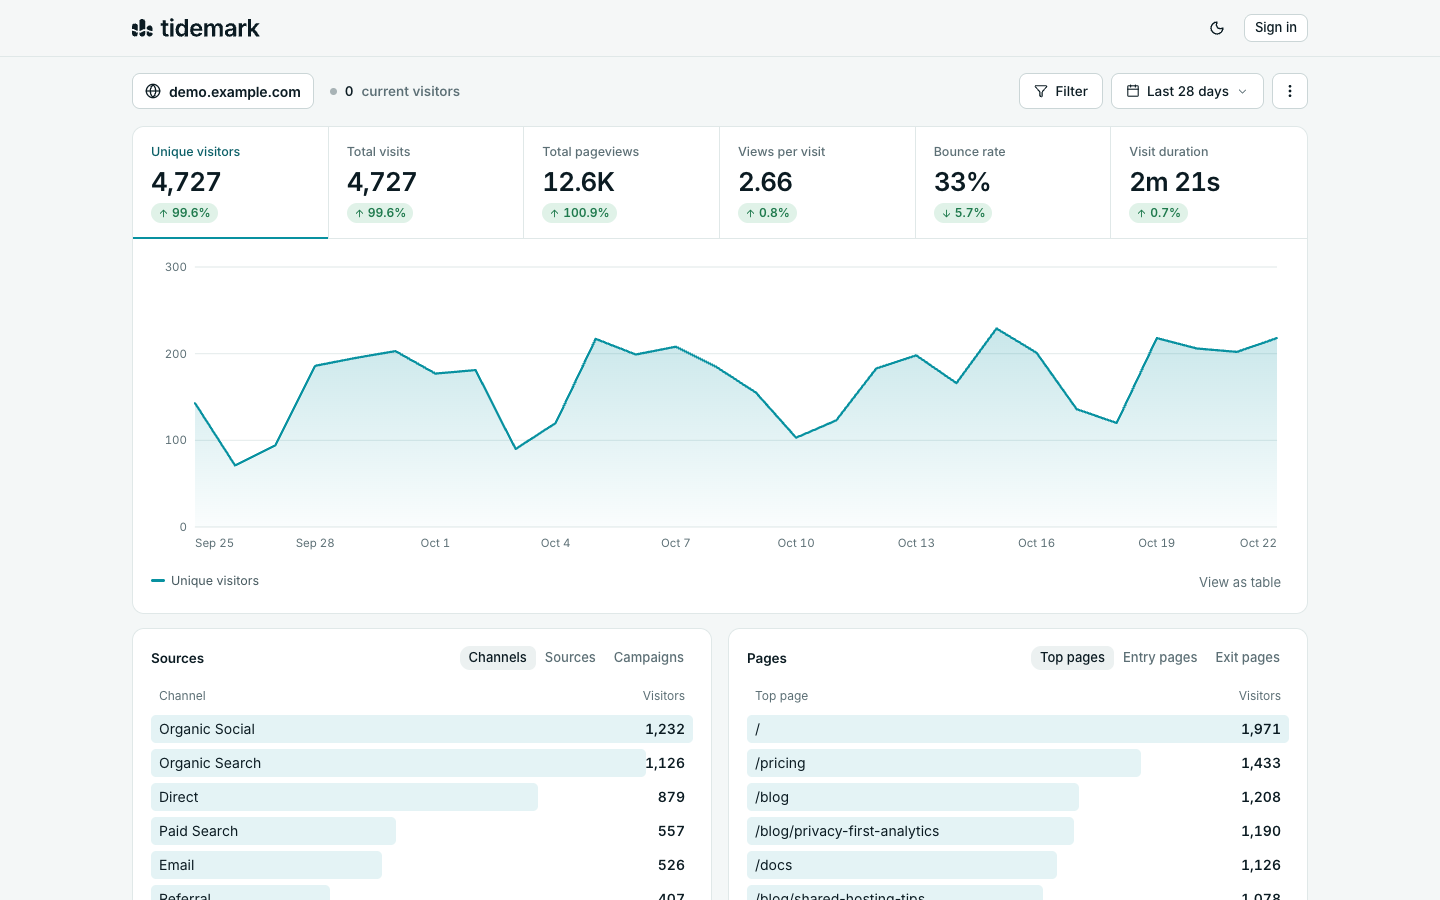Click the Direct channel row

click(422, 797)
